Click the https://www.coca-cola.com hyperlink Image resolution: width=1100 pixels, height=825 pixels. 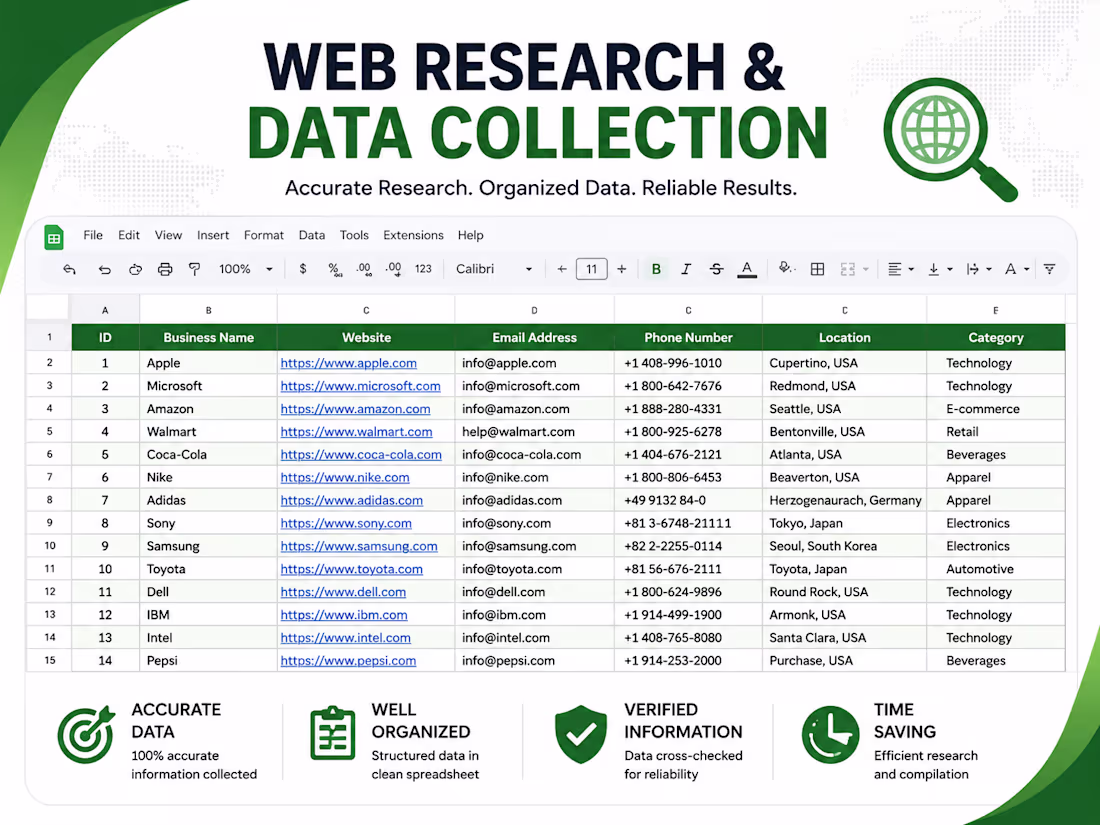(361, 455)
